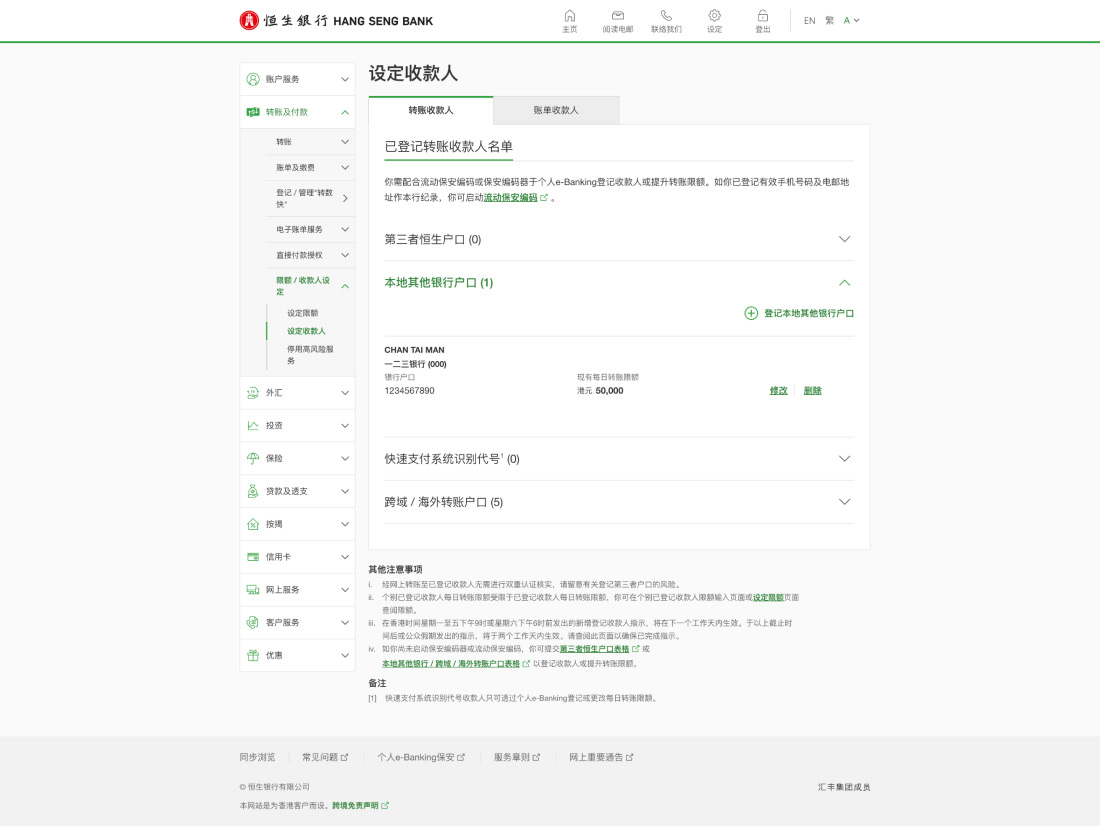Open the font size A dropdown
The width and height of the screenshot is (1100, 826).
pyautogui.click(x=851, y=20)
